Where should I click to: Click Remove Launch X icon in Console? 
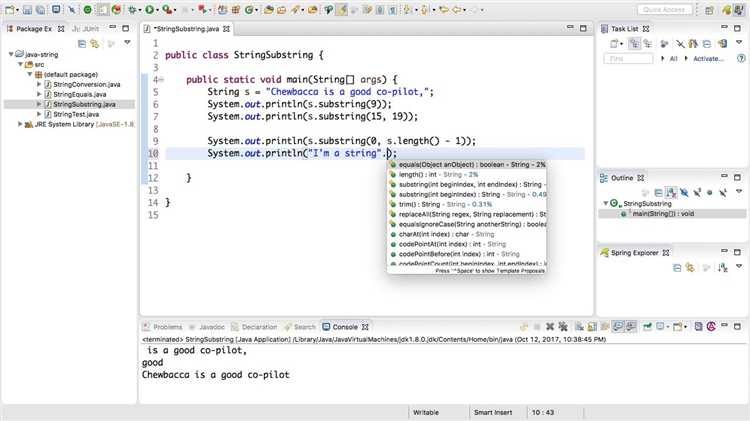tap(550, 327)
